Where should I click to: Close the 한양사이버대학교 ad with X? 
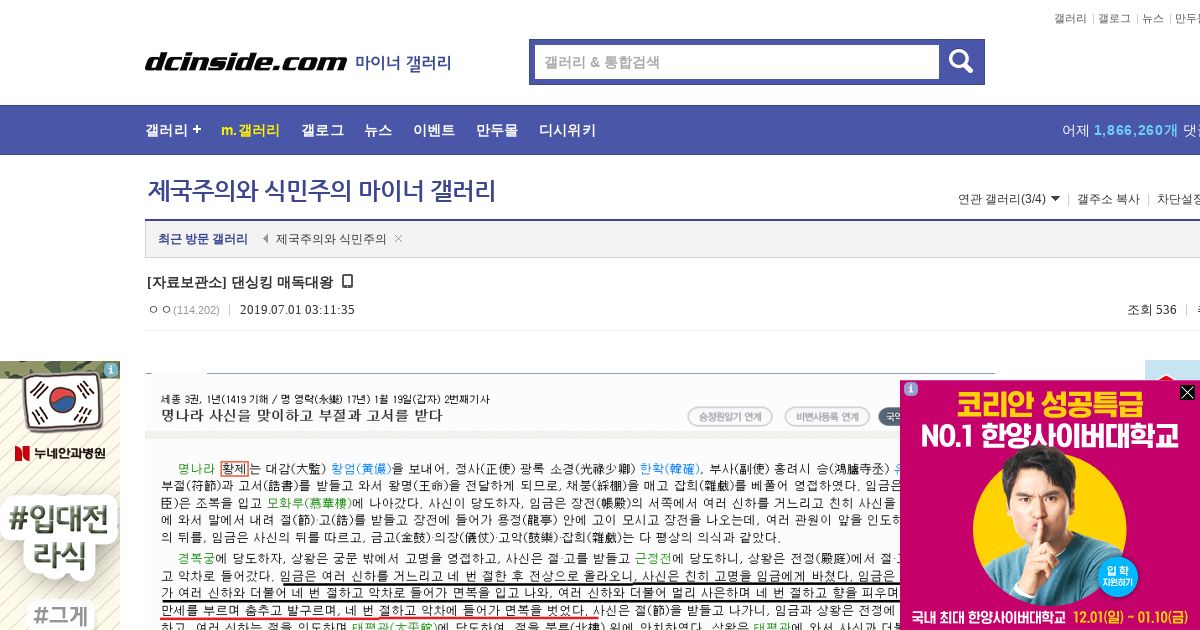point(1187,392)
